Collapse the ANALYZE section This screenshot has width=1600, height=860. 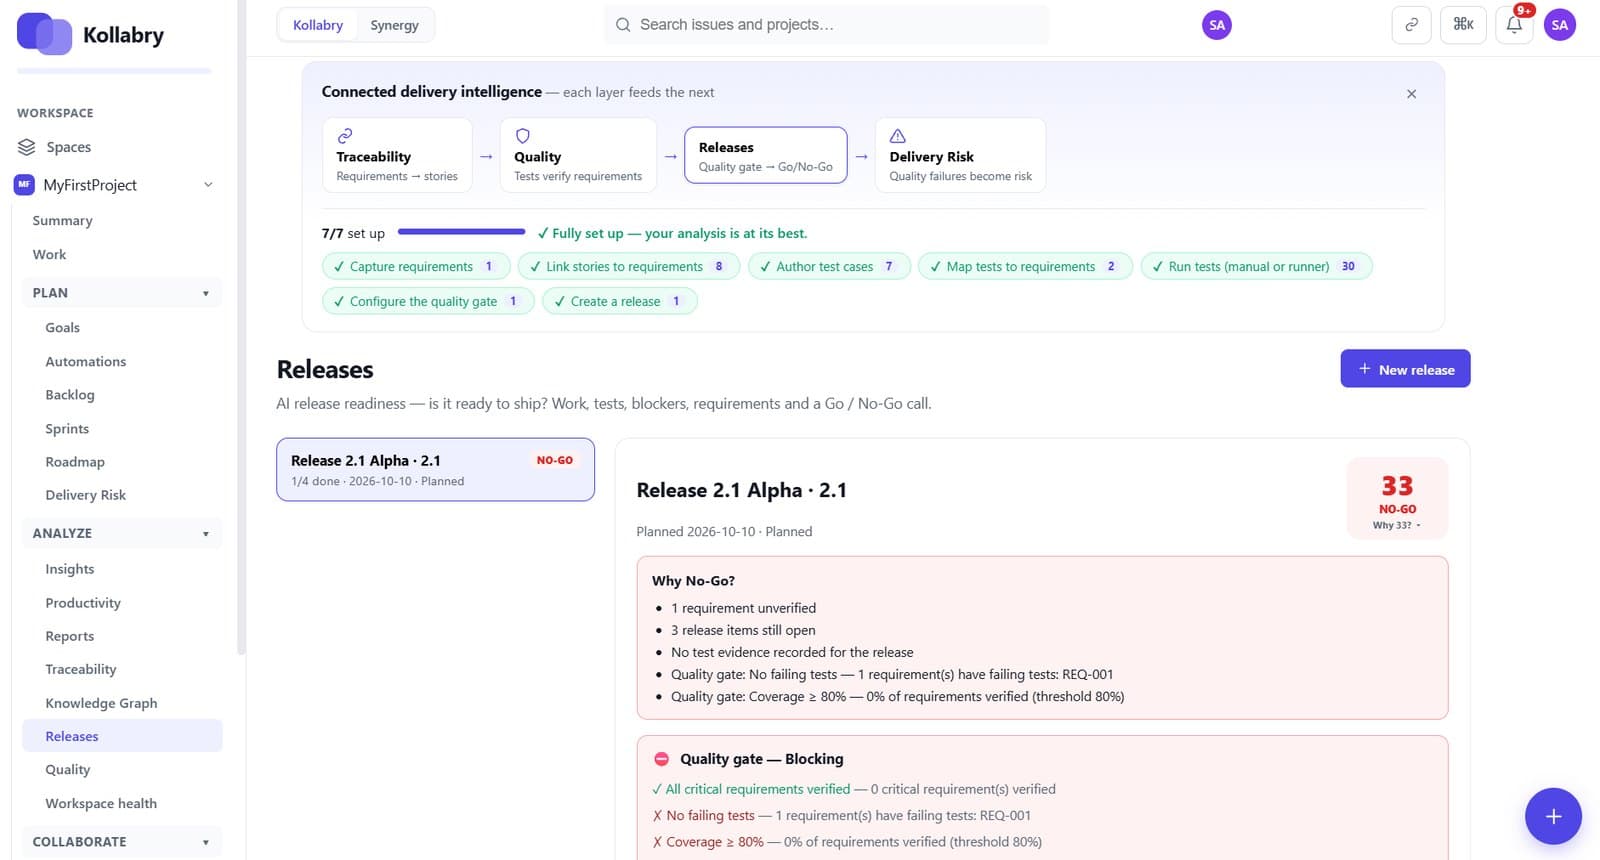pyautogui.click(x=122, y=533)
